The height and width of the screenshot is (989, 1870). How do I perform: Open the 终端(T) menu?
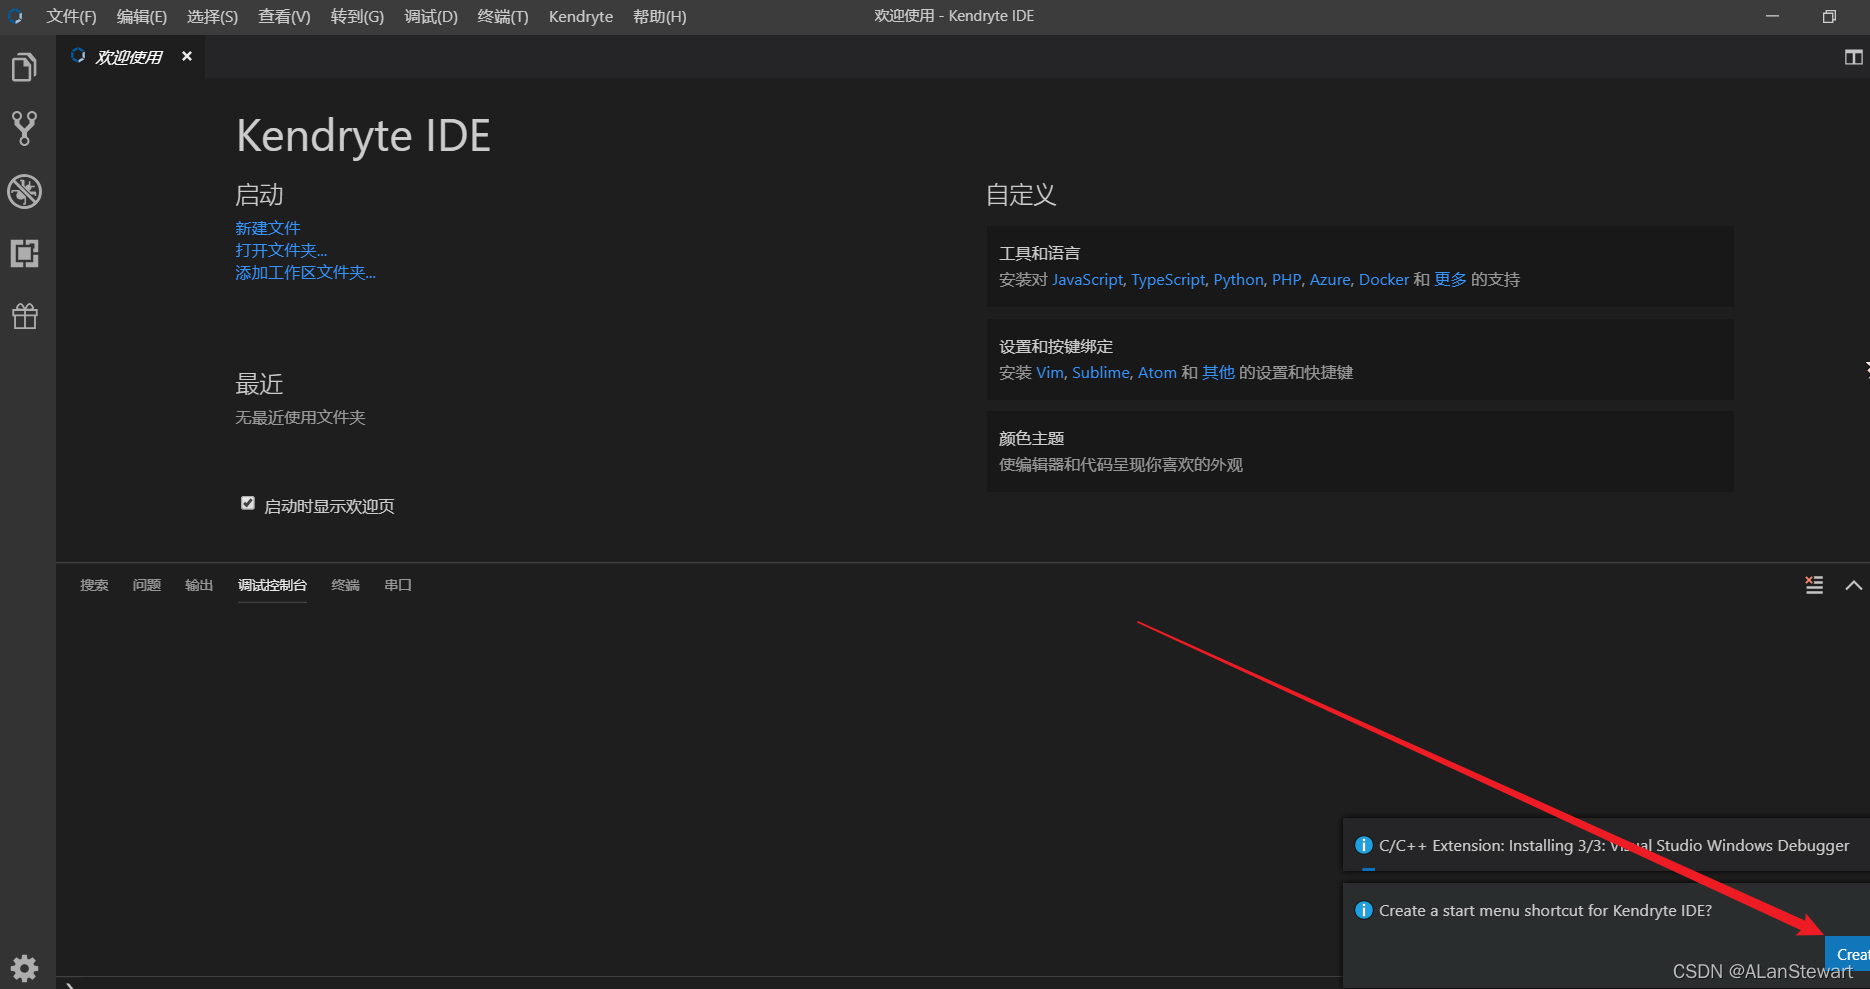click(x=503, y=16)
